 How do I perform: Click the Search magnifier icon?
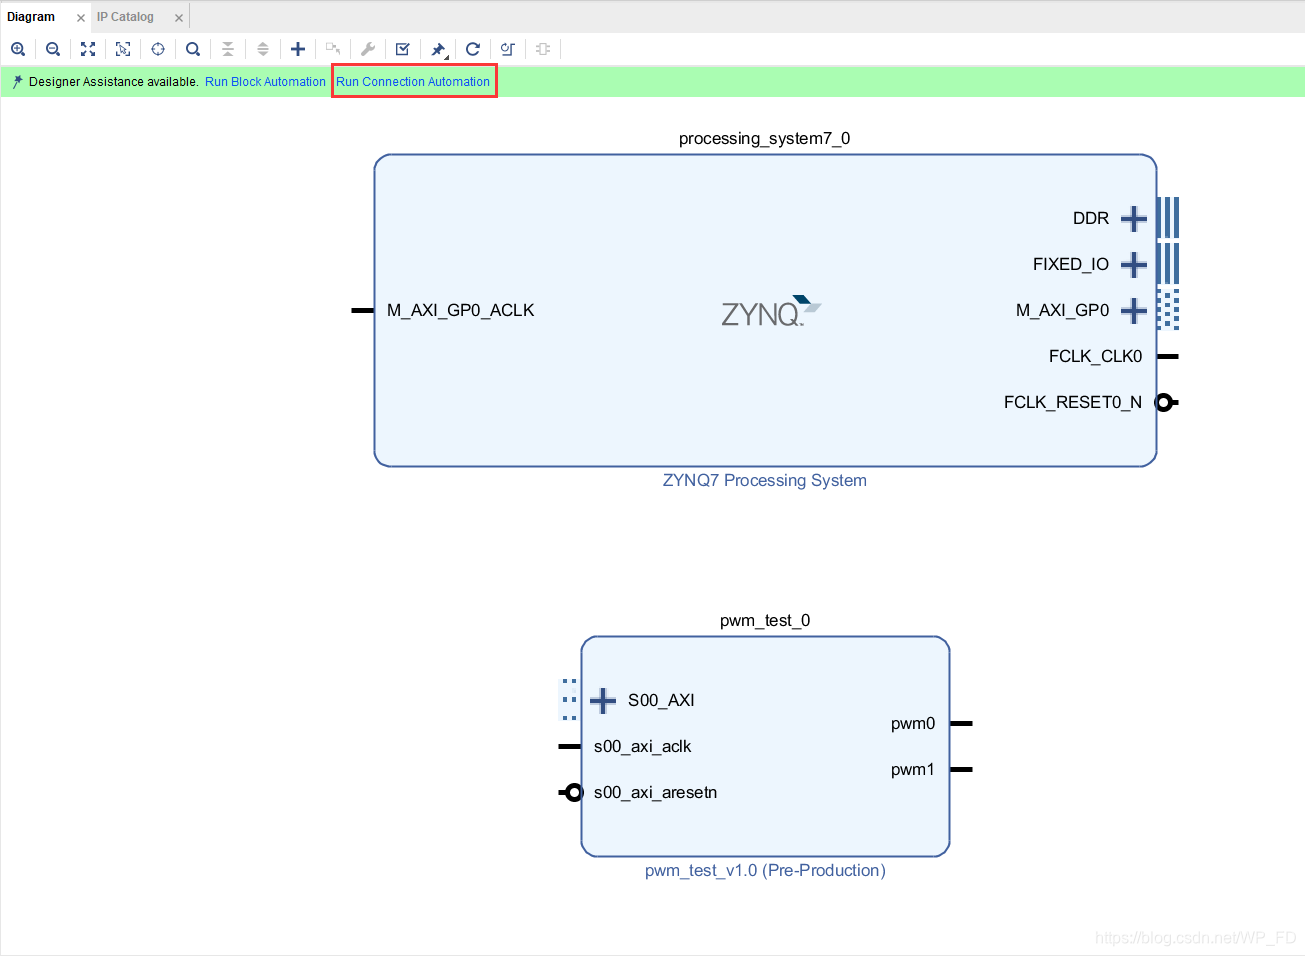tap(193, 49)
